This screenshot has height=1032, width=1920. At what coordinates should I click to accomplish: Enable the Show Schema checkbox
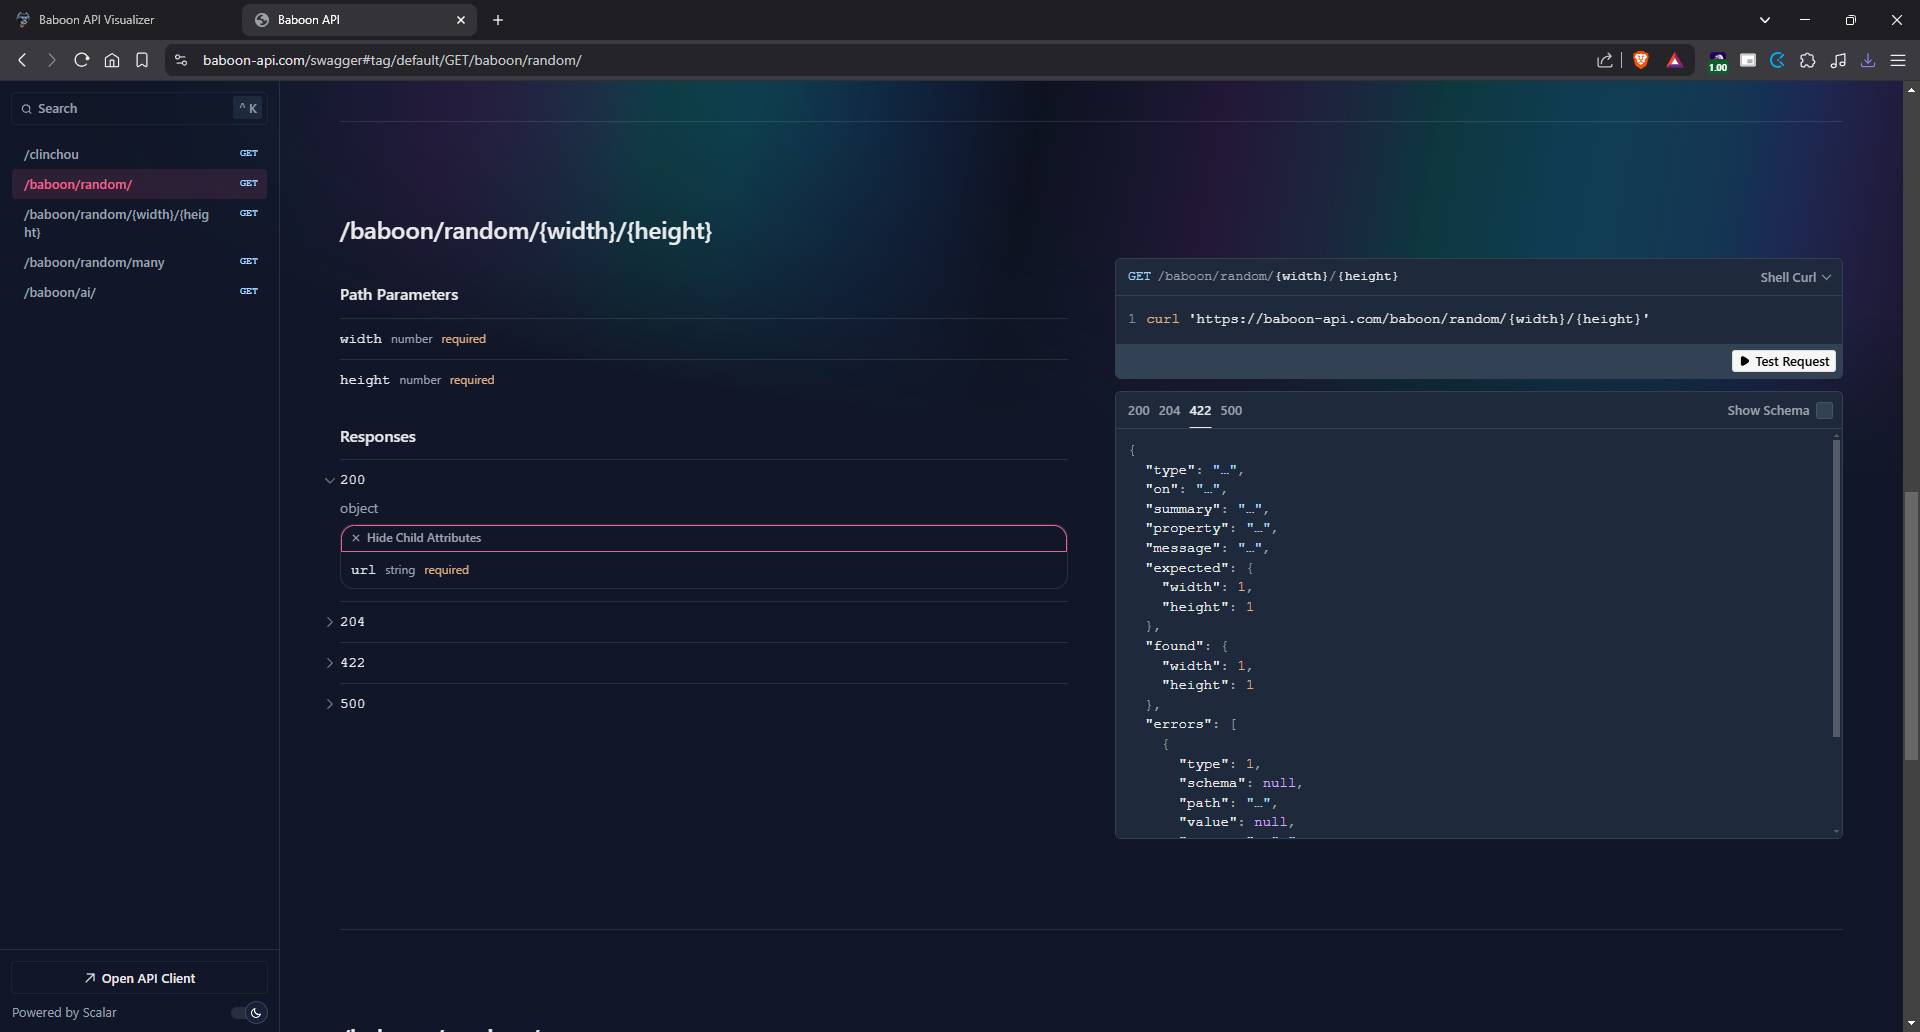coord(1824,410)
